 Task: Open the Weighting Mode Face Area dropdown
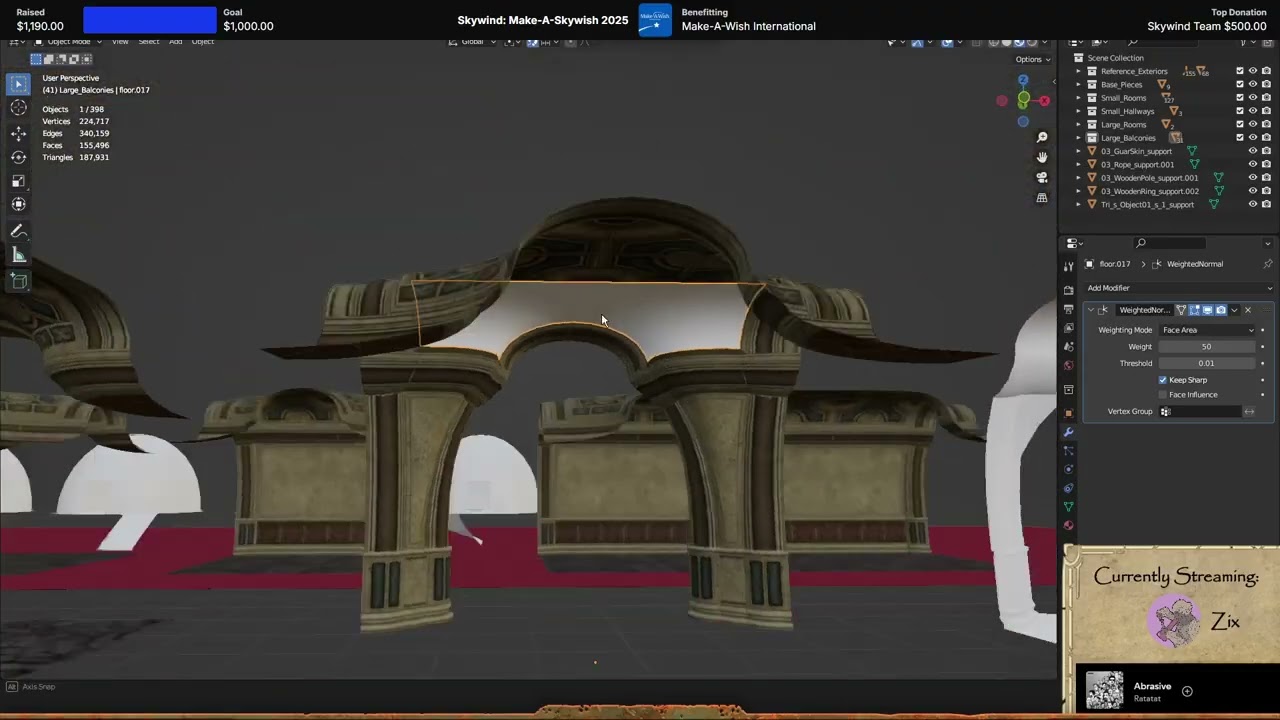click(1207, 330)
